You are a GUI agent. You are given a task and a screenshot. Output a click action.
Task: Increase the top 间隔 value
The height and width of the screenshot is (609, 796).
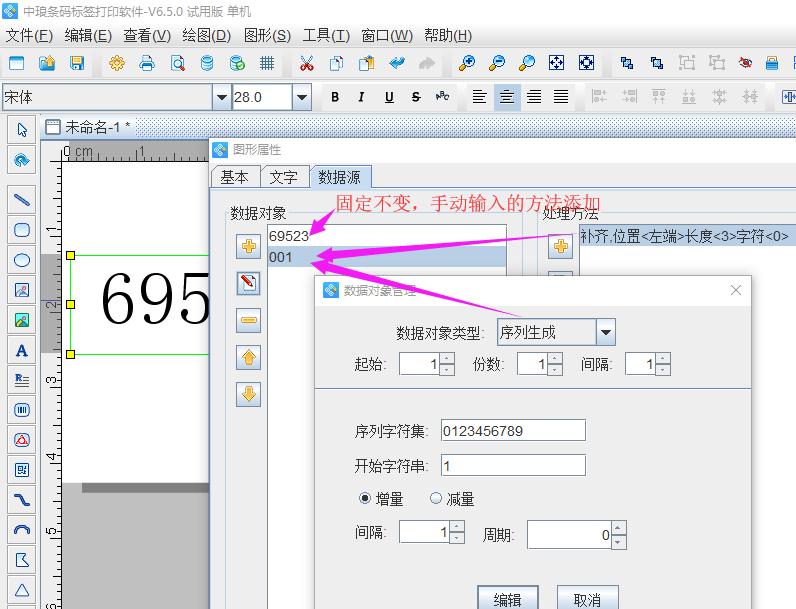click(x=662, y=358)
